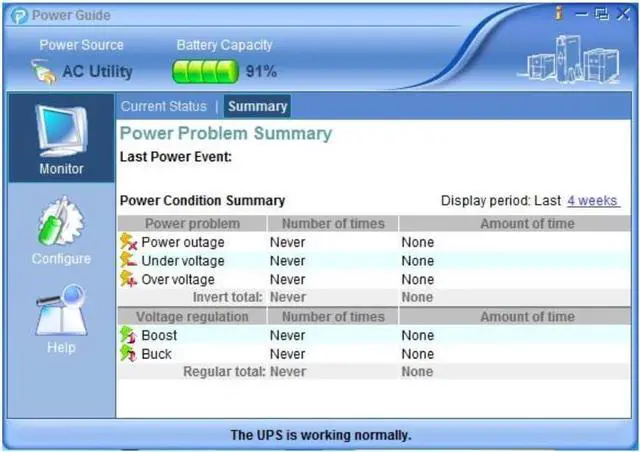This screenshot has width=640, height=452.
Task: Open the Monitor section icon
Action: pyautogui.click(x=62, y=131)
